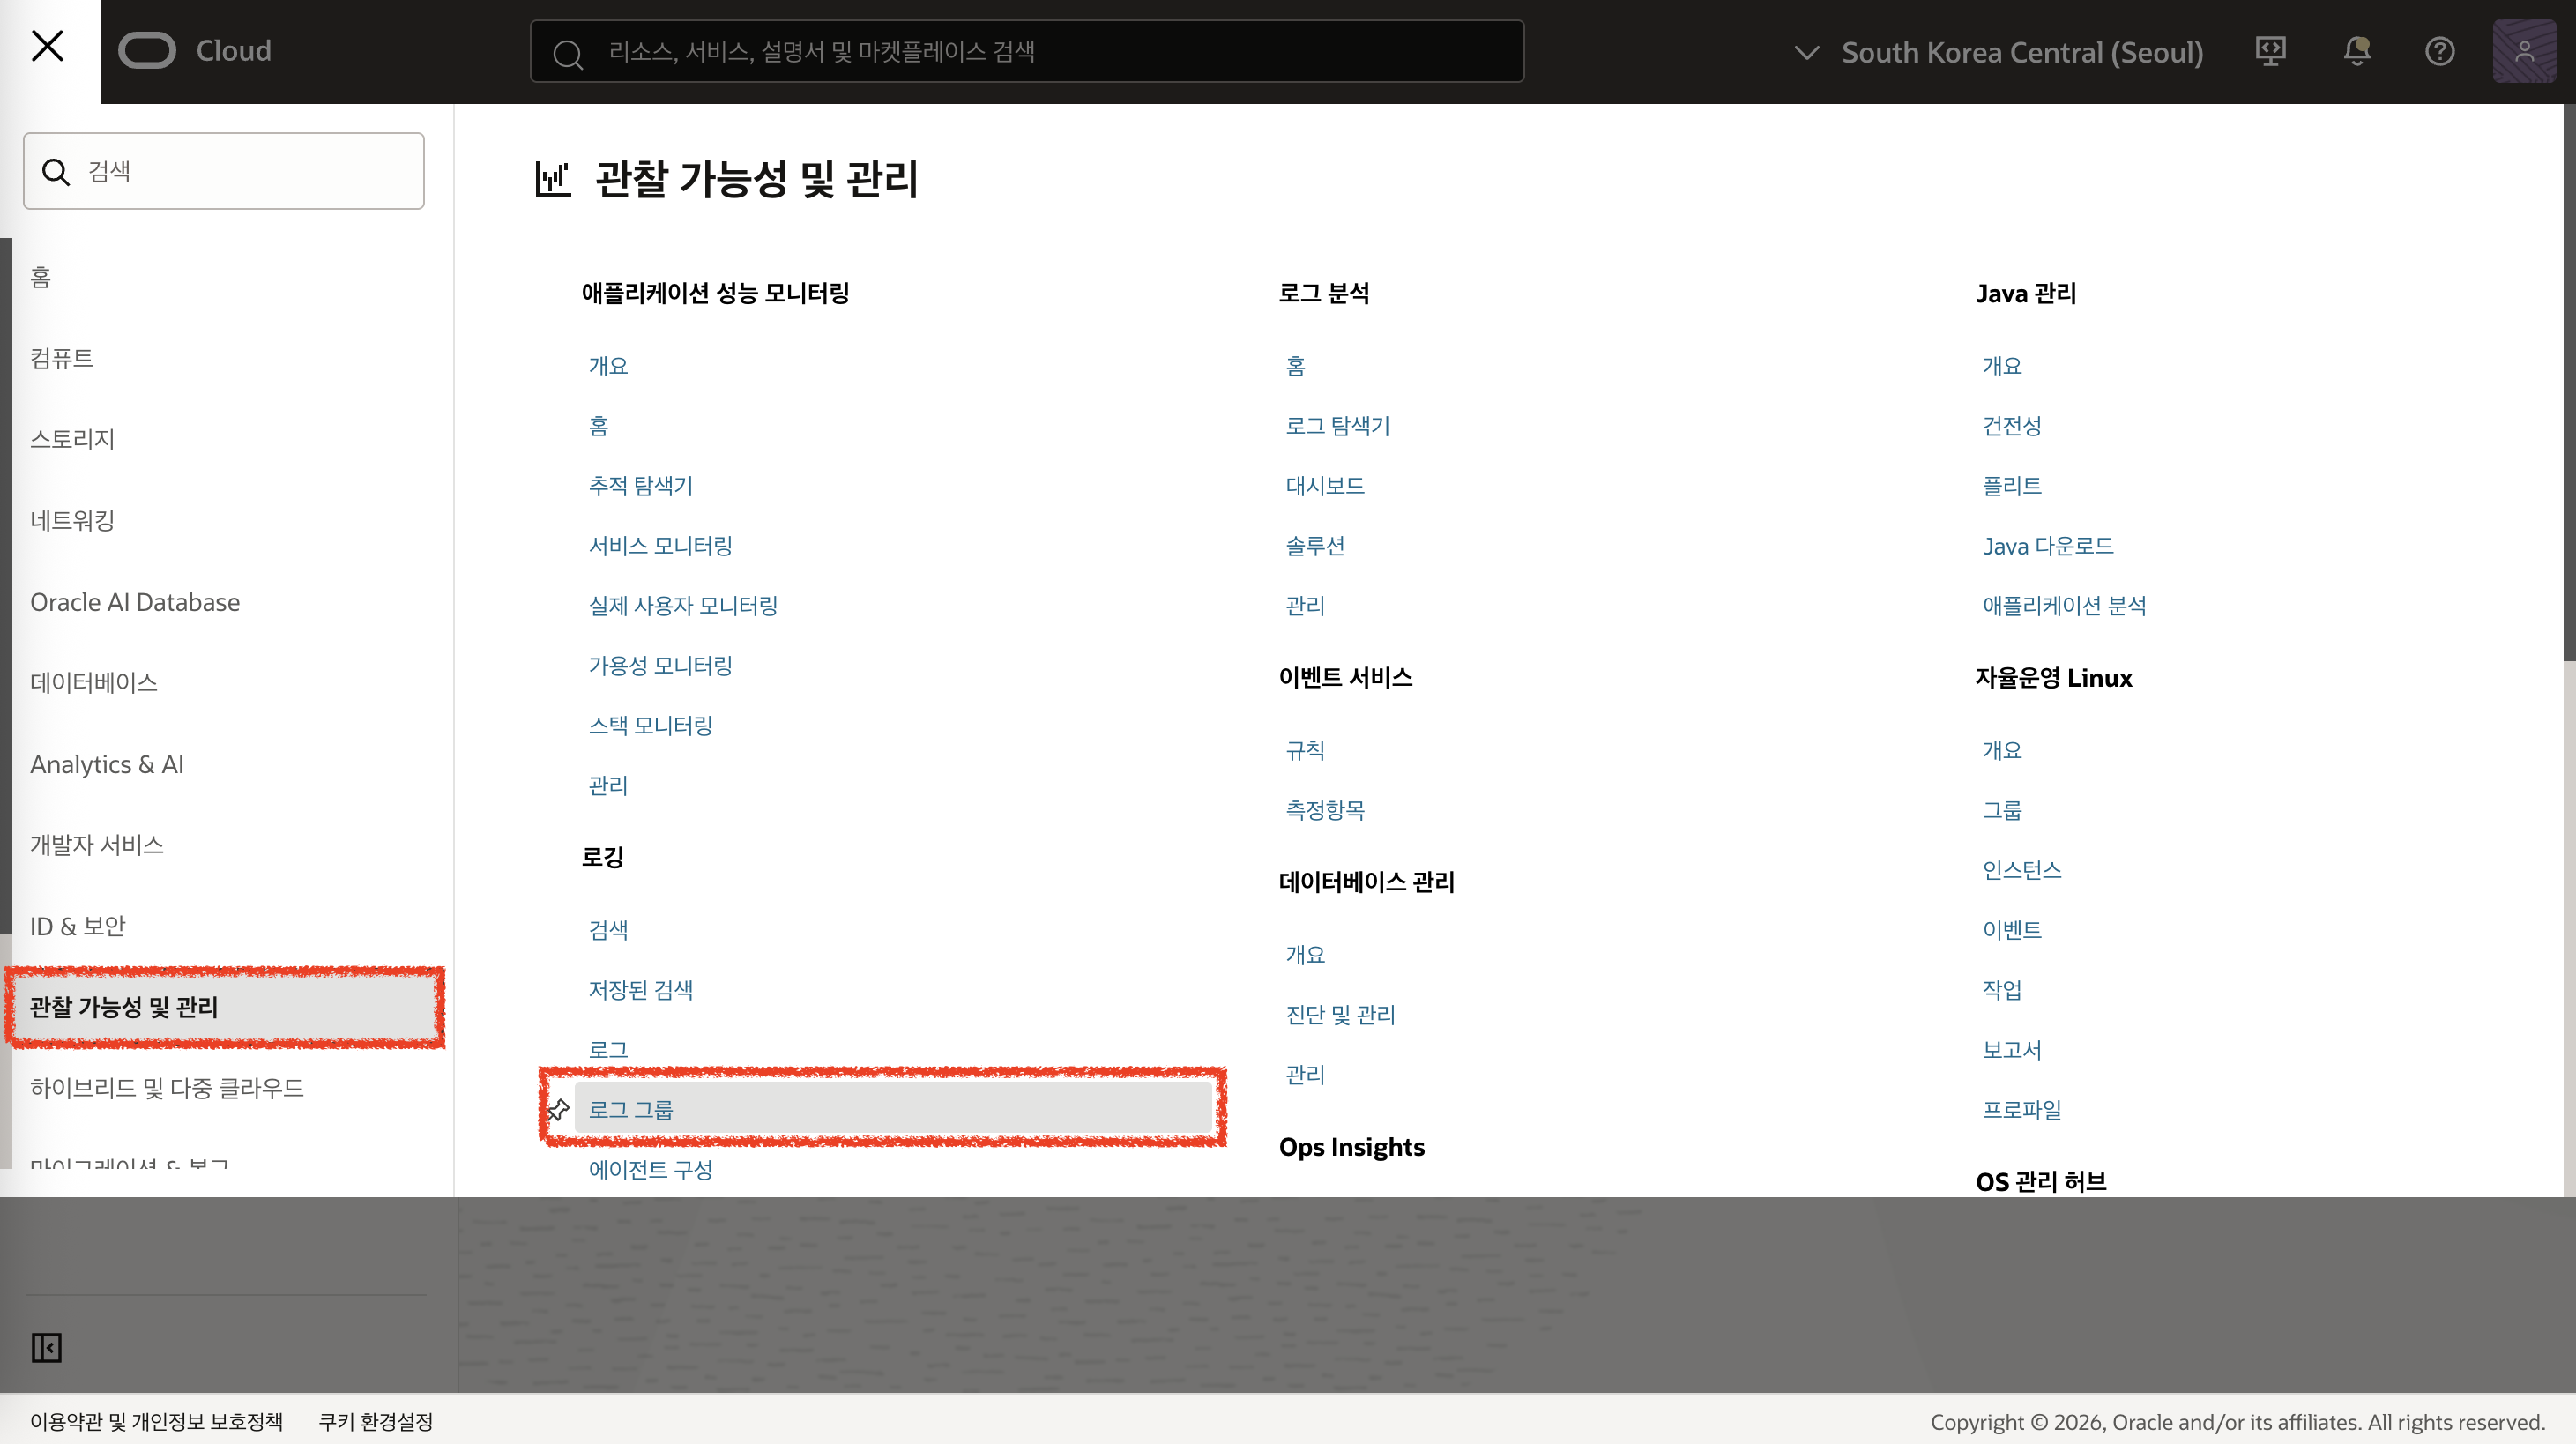2576x1444 pixels.
Task: Select ID & 보안 in the sidebar
Action: [x=78, y=926]
